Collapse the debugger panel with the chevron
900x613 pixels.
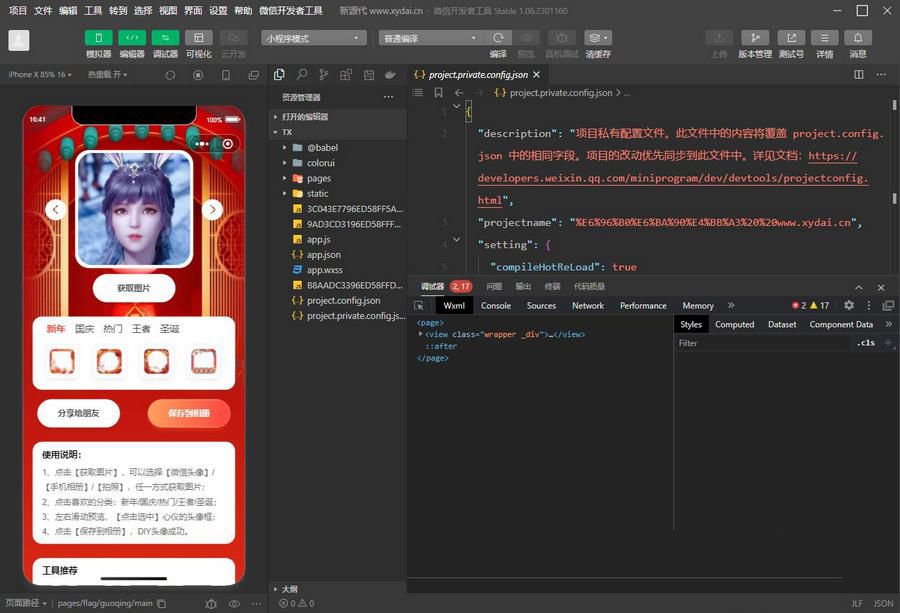(x=858, y=287)
